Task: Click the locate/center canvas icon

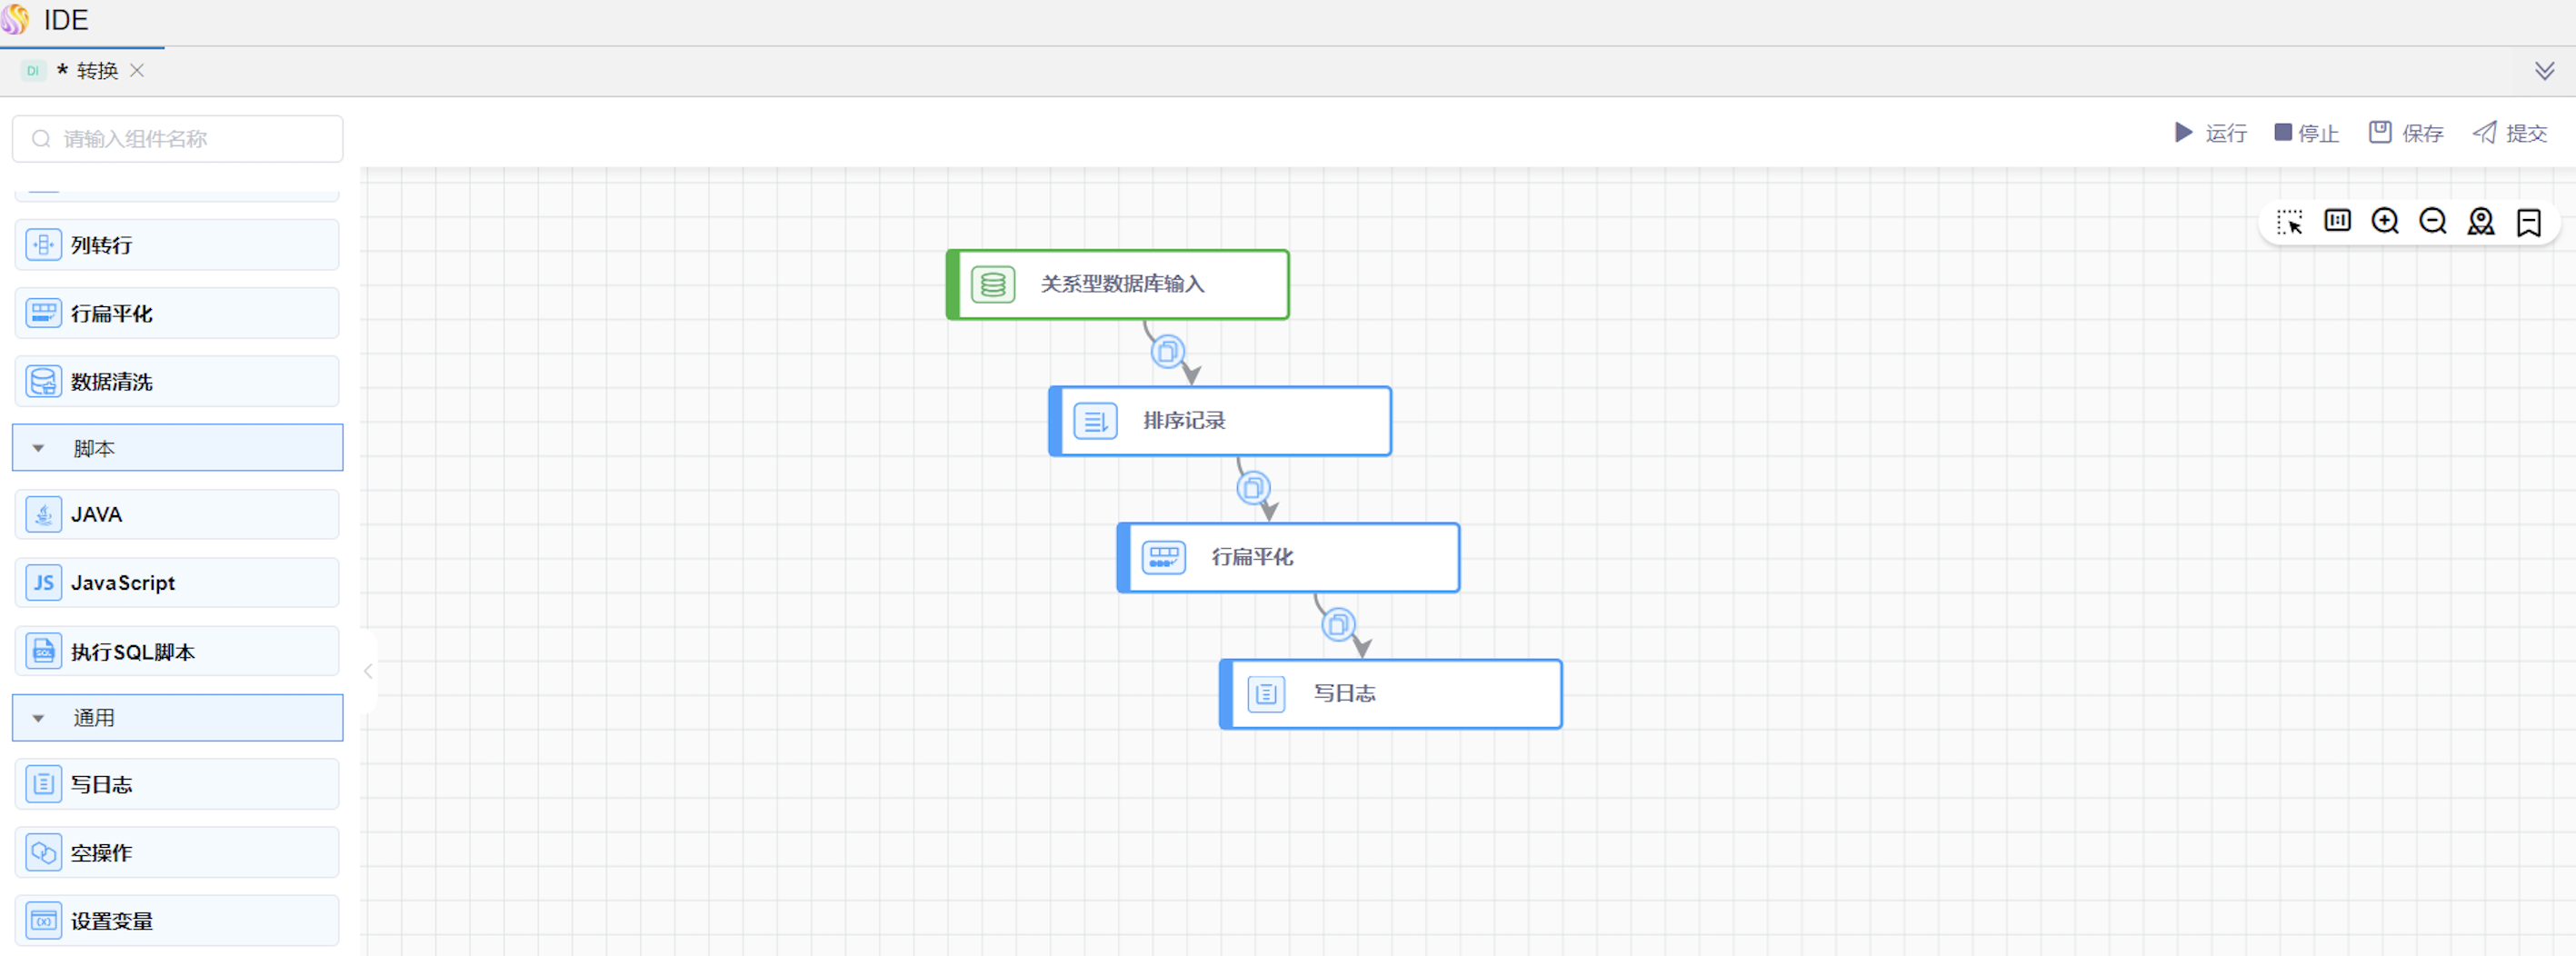Action: click(2480, 221)
